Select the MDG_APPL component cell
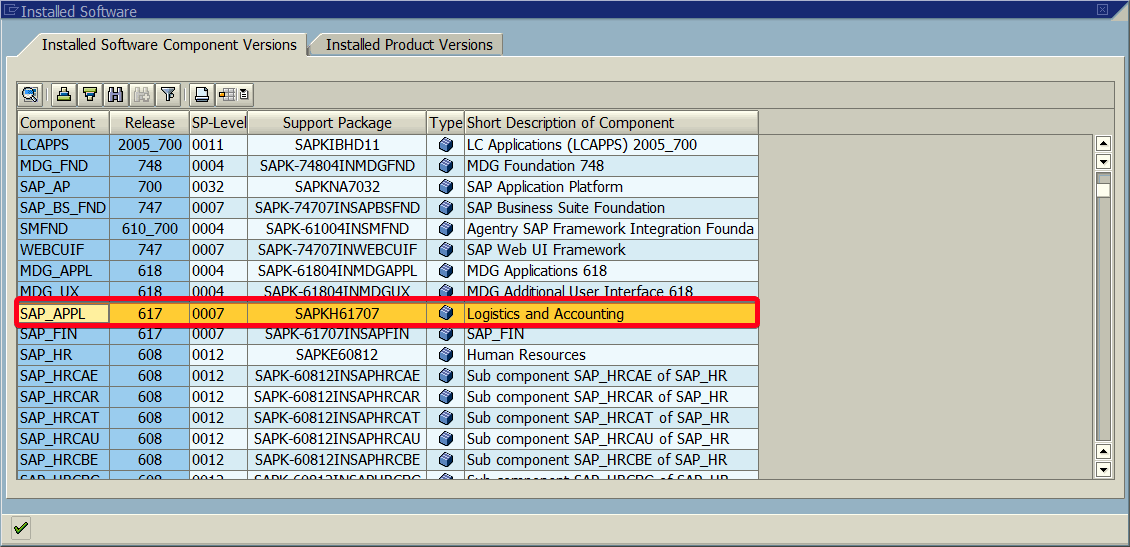The height and width of the screenshot is (547, 1130). click(x=63, y=271)
